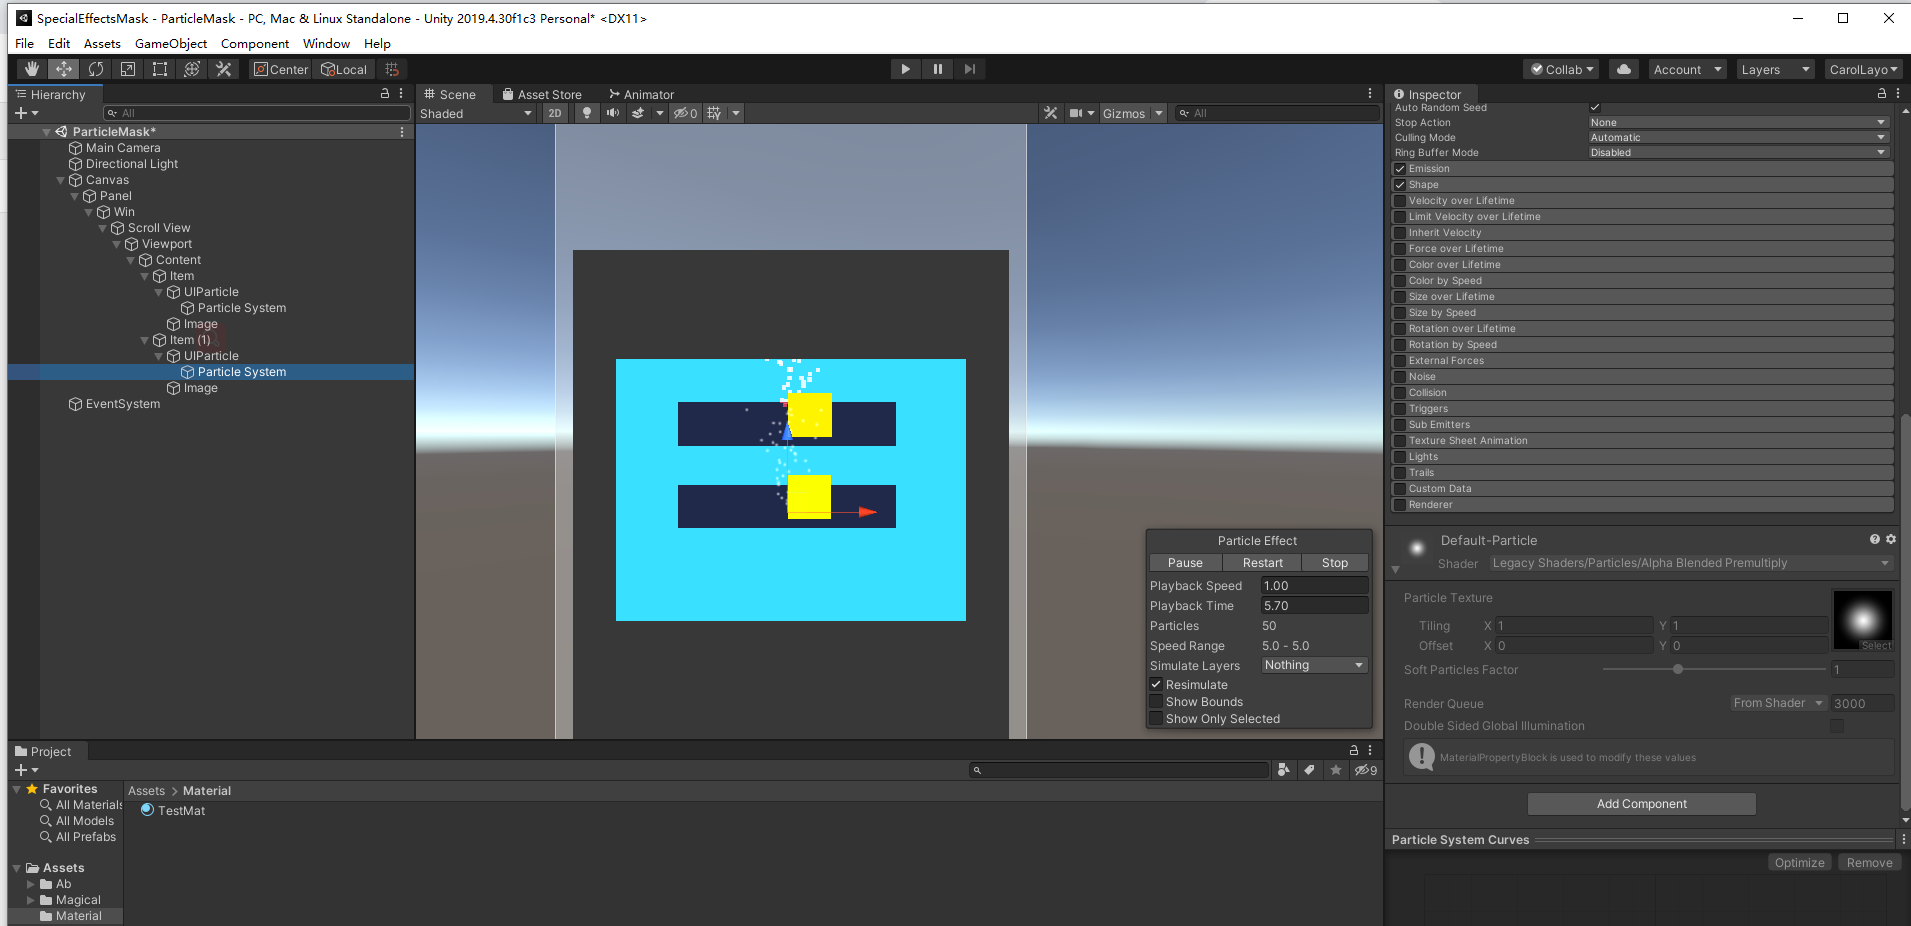
Task: Open the Window menu
Action: 326,44
